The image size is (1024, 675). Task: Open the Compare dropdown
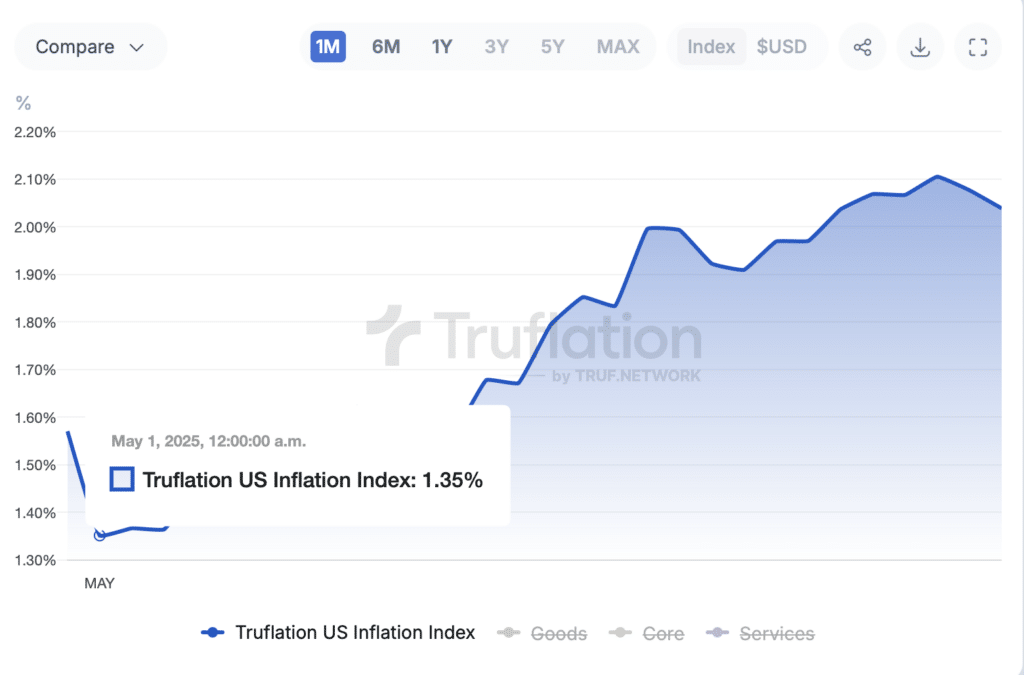(76, 47)
